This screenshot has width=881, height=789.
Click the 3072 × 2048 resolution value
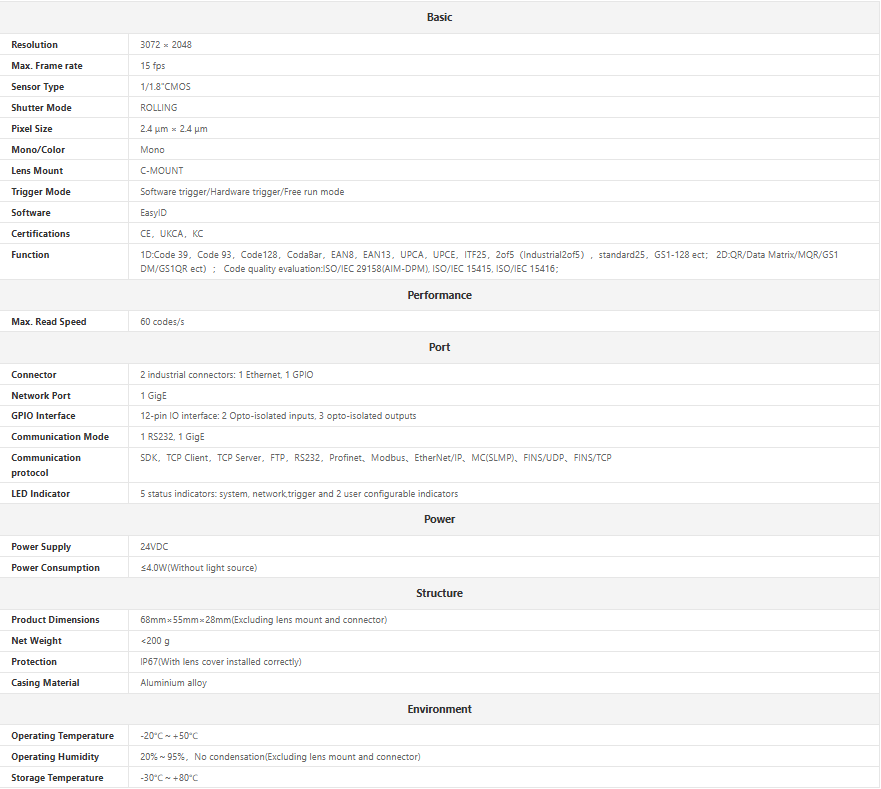[165, 45]
